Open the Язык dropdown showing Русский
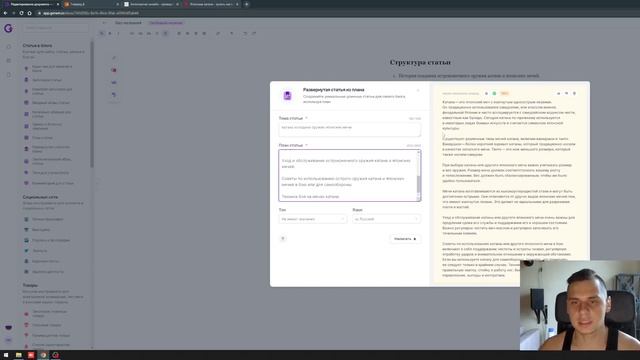 (x=386, y=219)
